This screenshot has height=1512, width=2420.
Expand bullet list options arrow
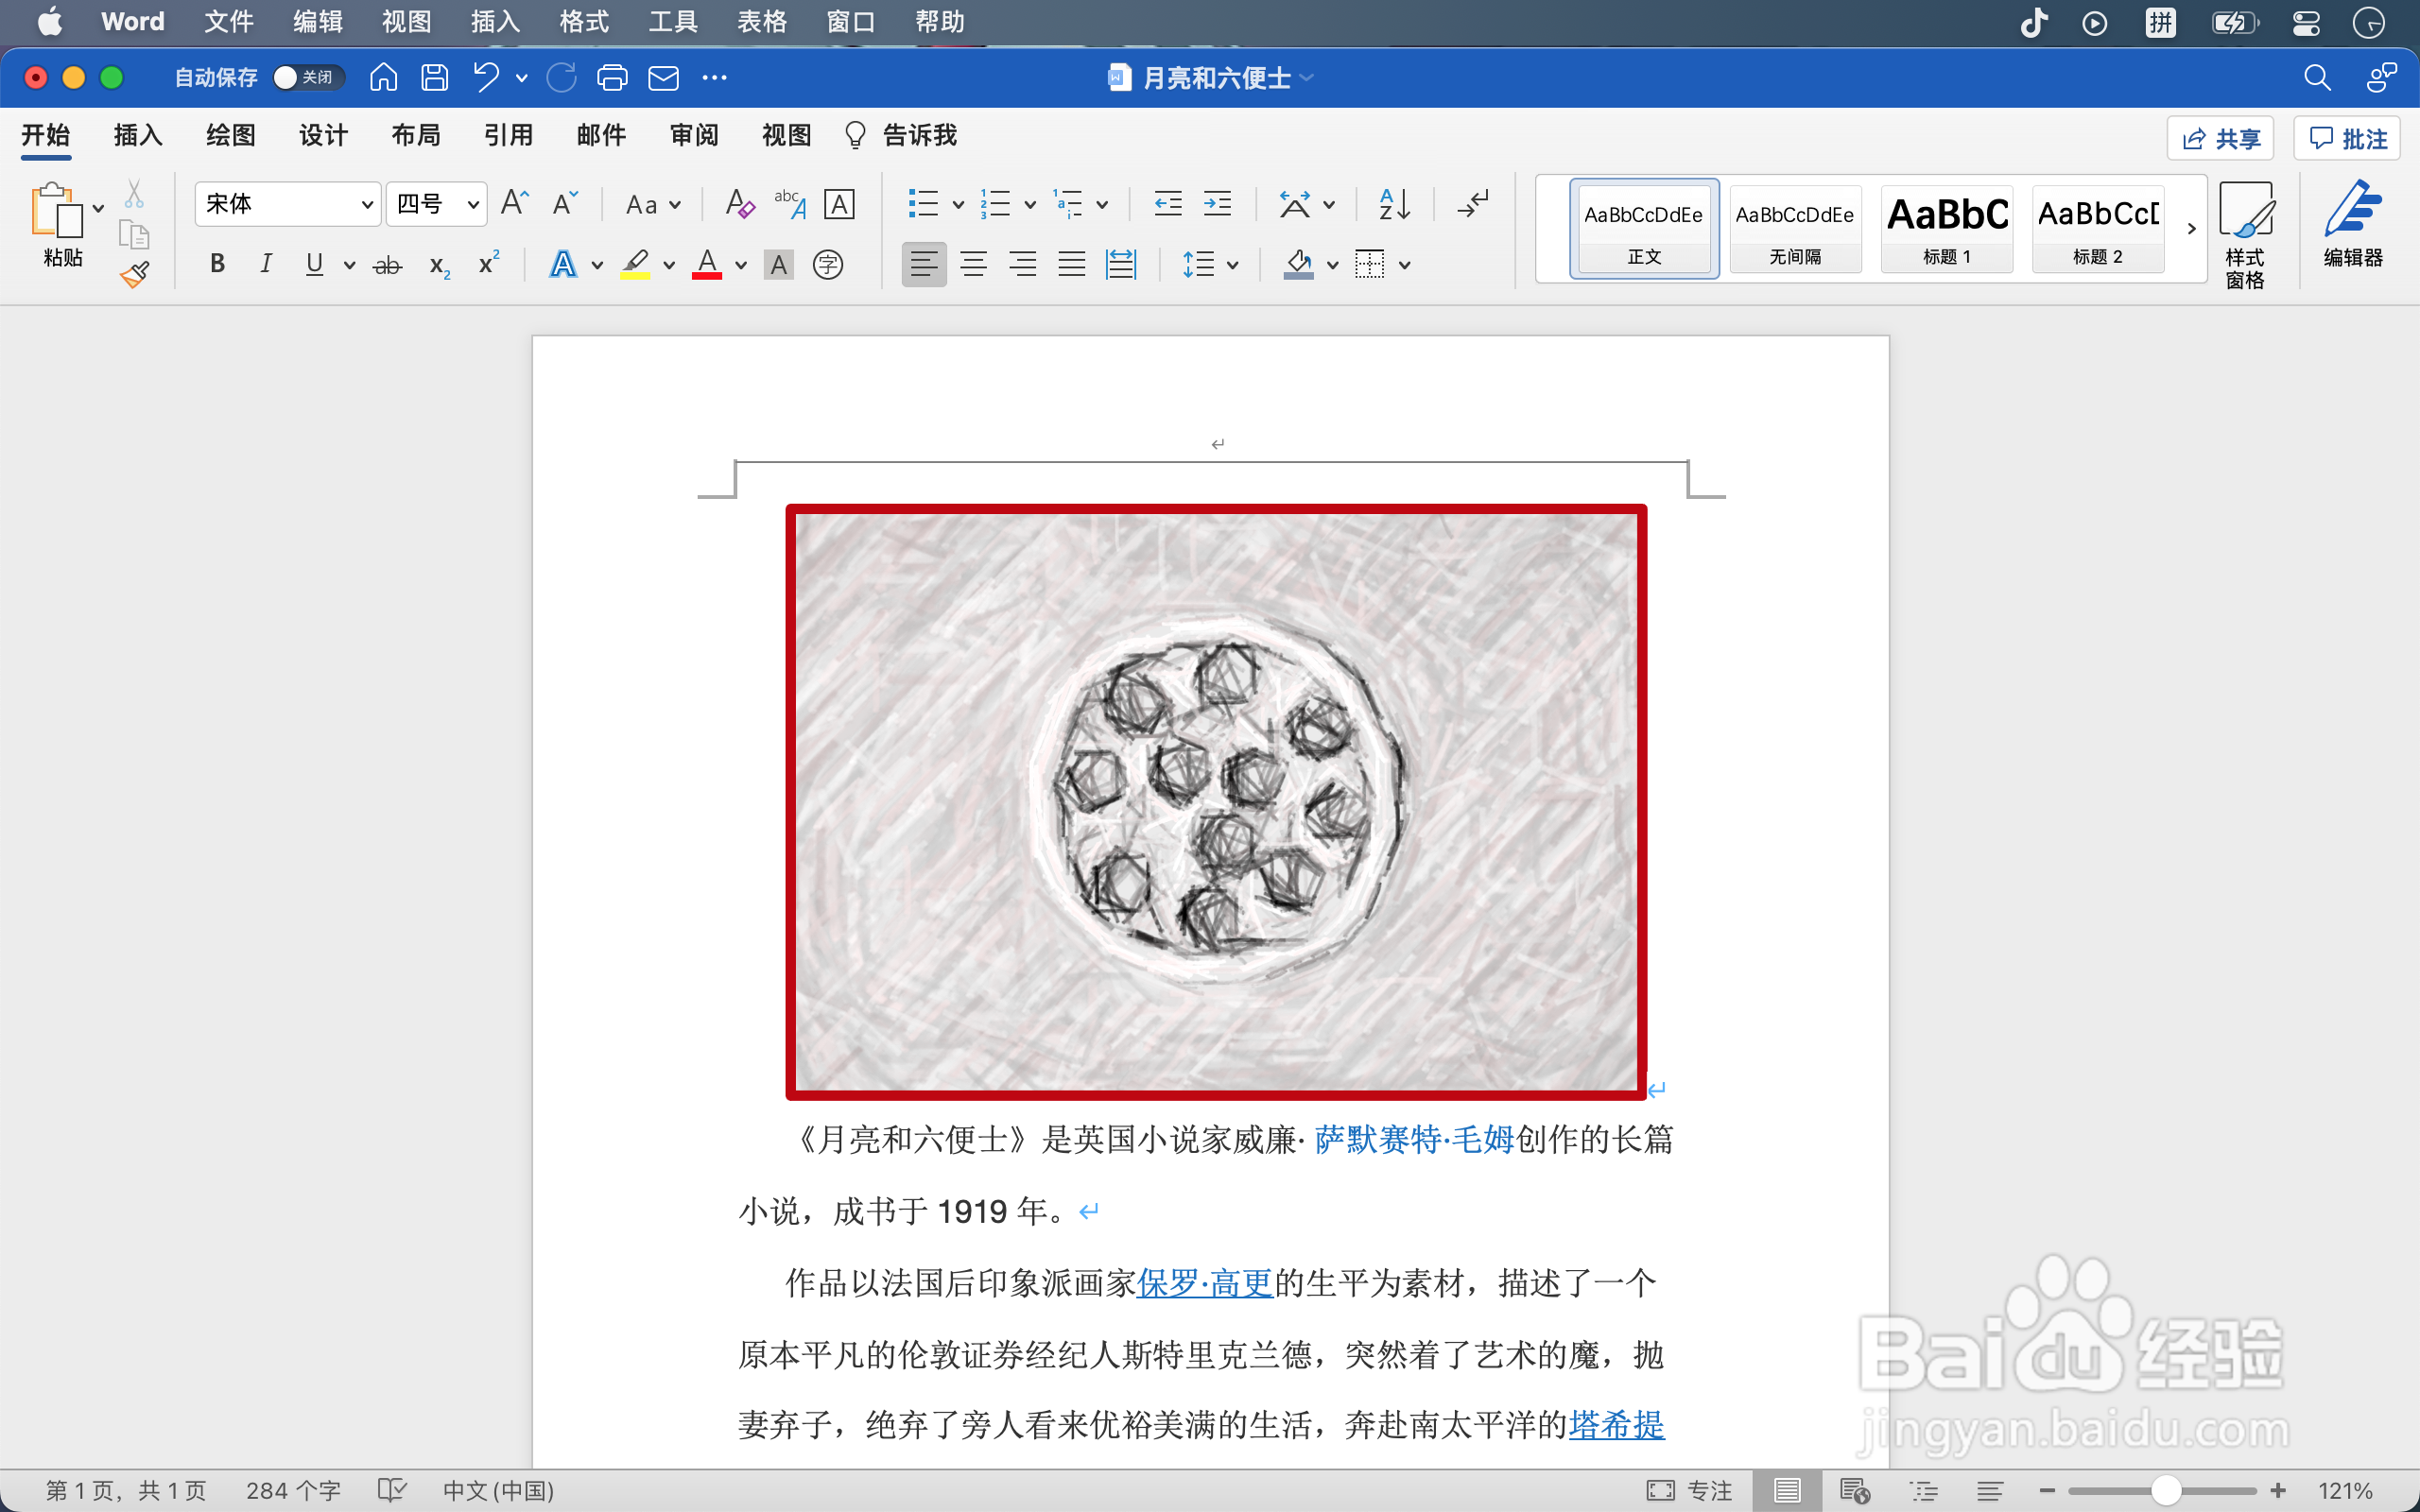(957, 205)
